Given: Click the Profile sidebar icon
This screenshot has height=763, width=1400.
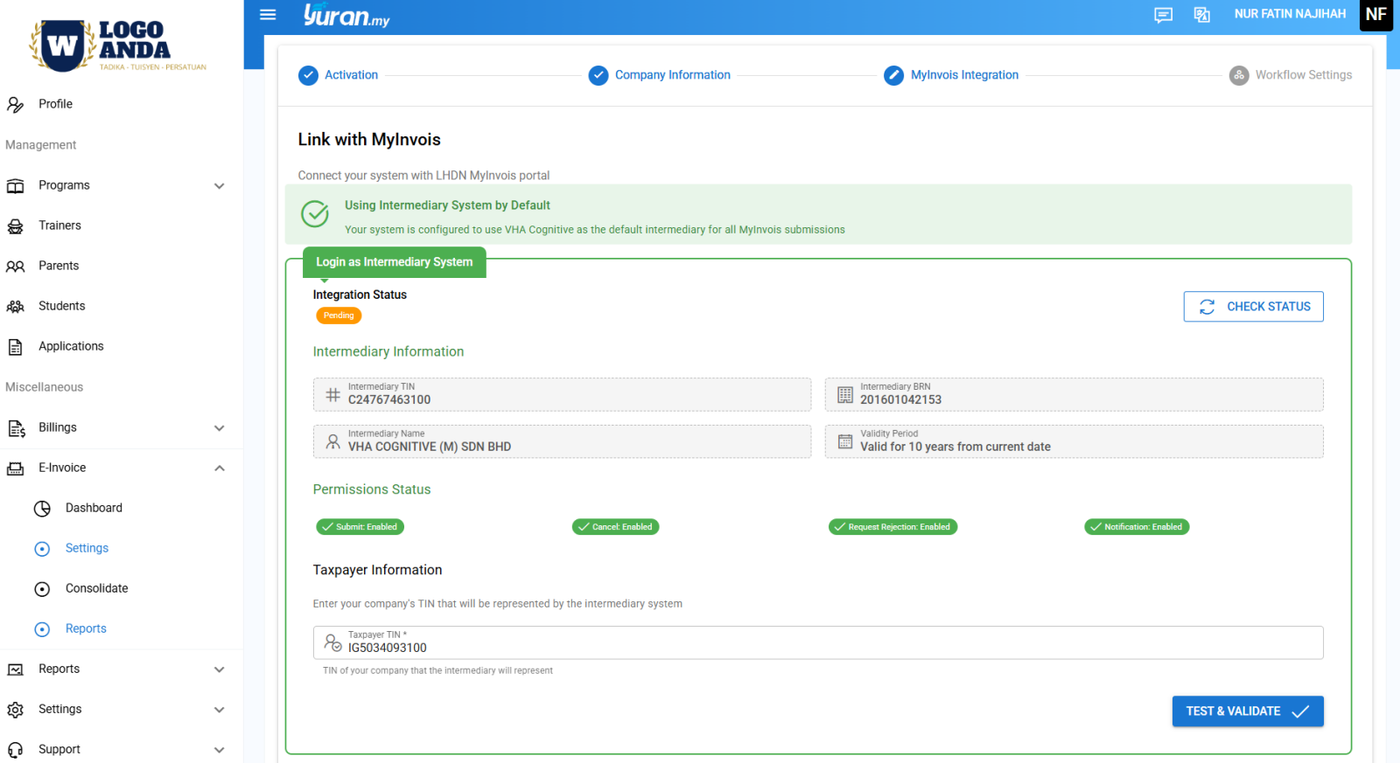Looking at the screenshot, I should click(16, 104).
